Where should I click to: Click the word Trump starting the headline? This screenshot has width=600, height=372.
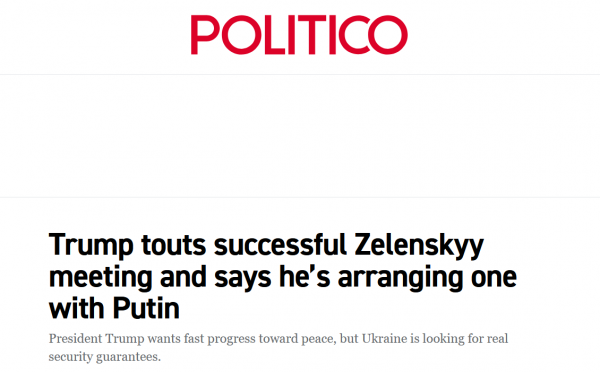91,247
